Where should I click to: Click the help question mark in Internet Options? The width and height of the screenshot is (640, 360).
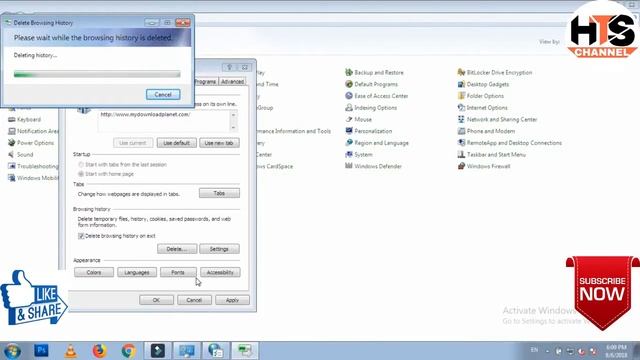229,67
